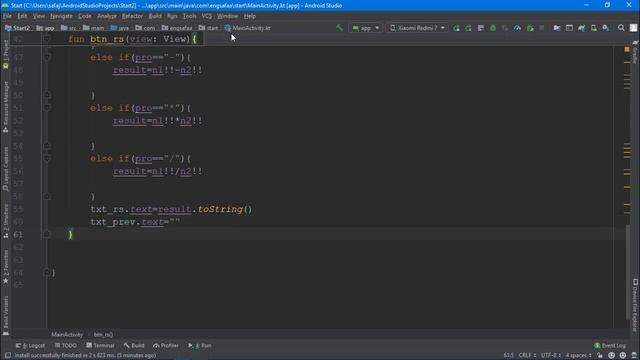
Task: Collapse the else if block at line 51
Action: click(x=47, y=108)
